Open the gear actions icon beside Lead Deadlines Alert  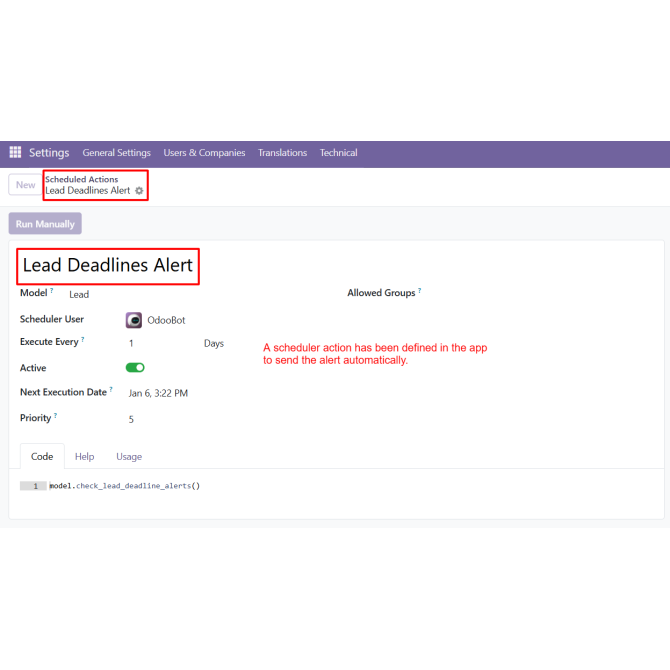click(139, 191)
